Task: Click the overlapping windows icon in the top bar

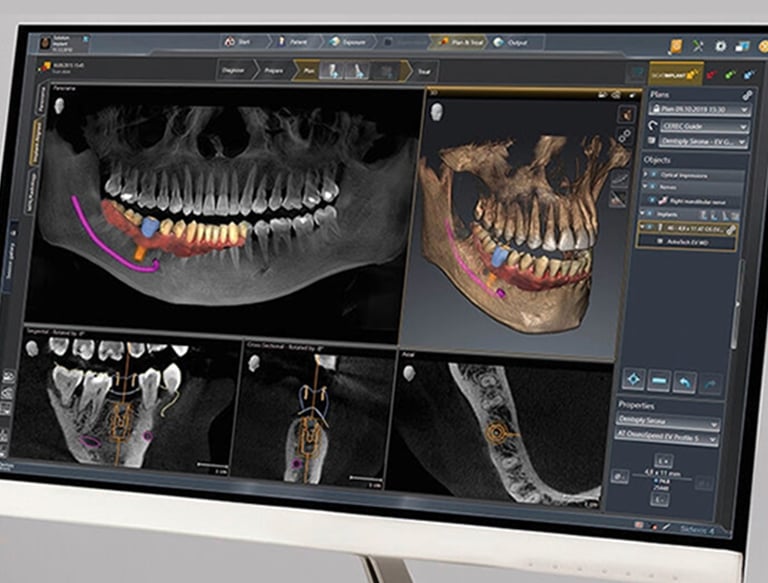Action: [x=742, y=47]
